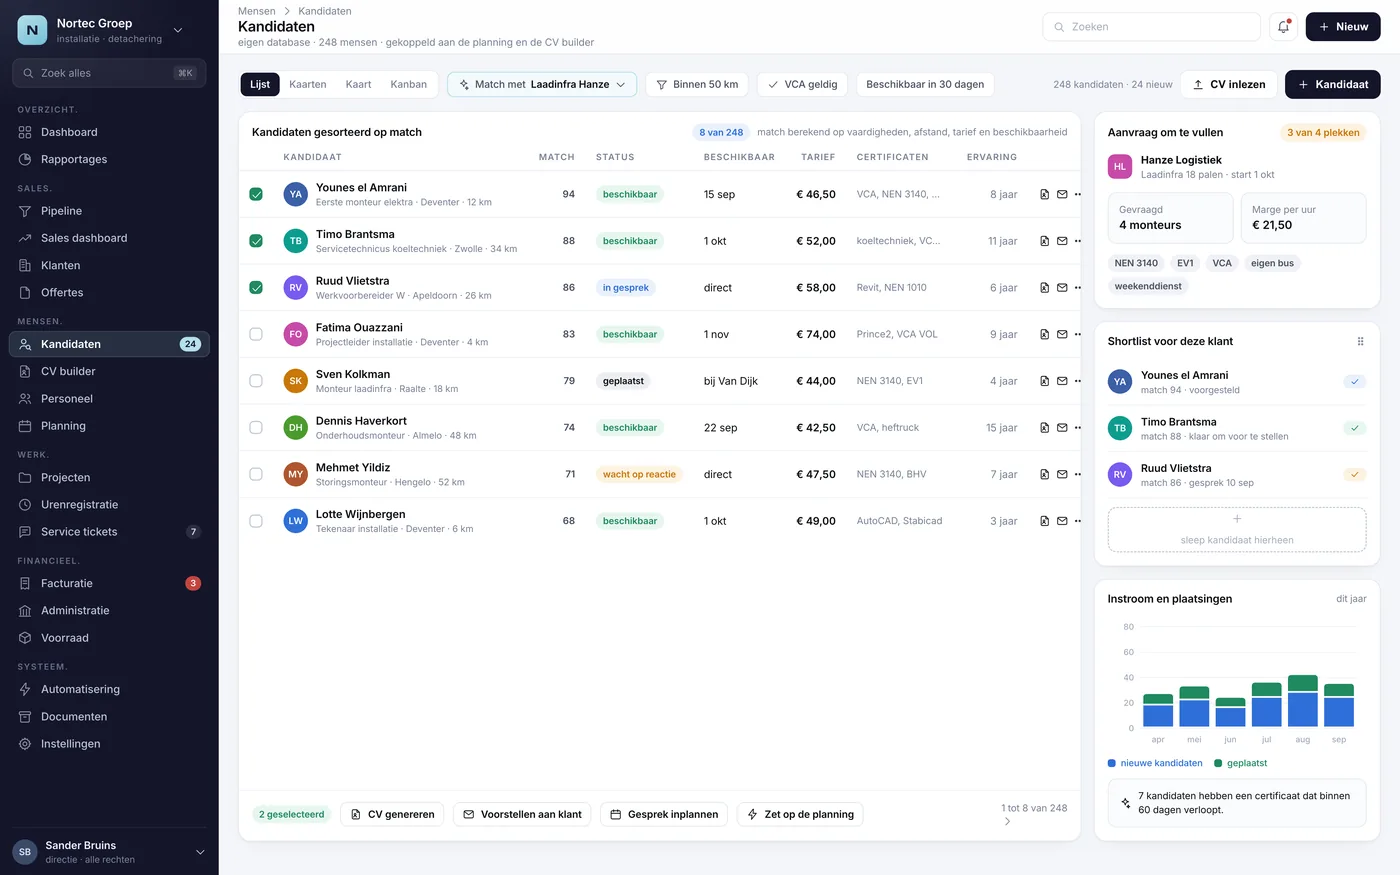Open Dashboard in the sidebar
1400x875 pixels.
(x=109, y=132)
